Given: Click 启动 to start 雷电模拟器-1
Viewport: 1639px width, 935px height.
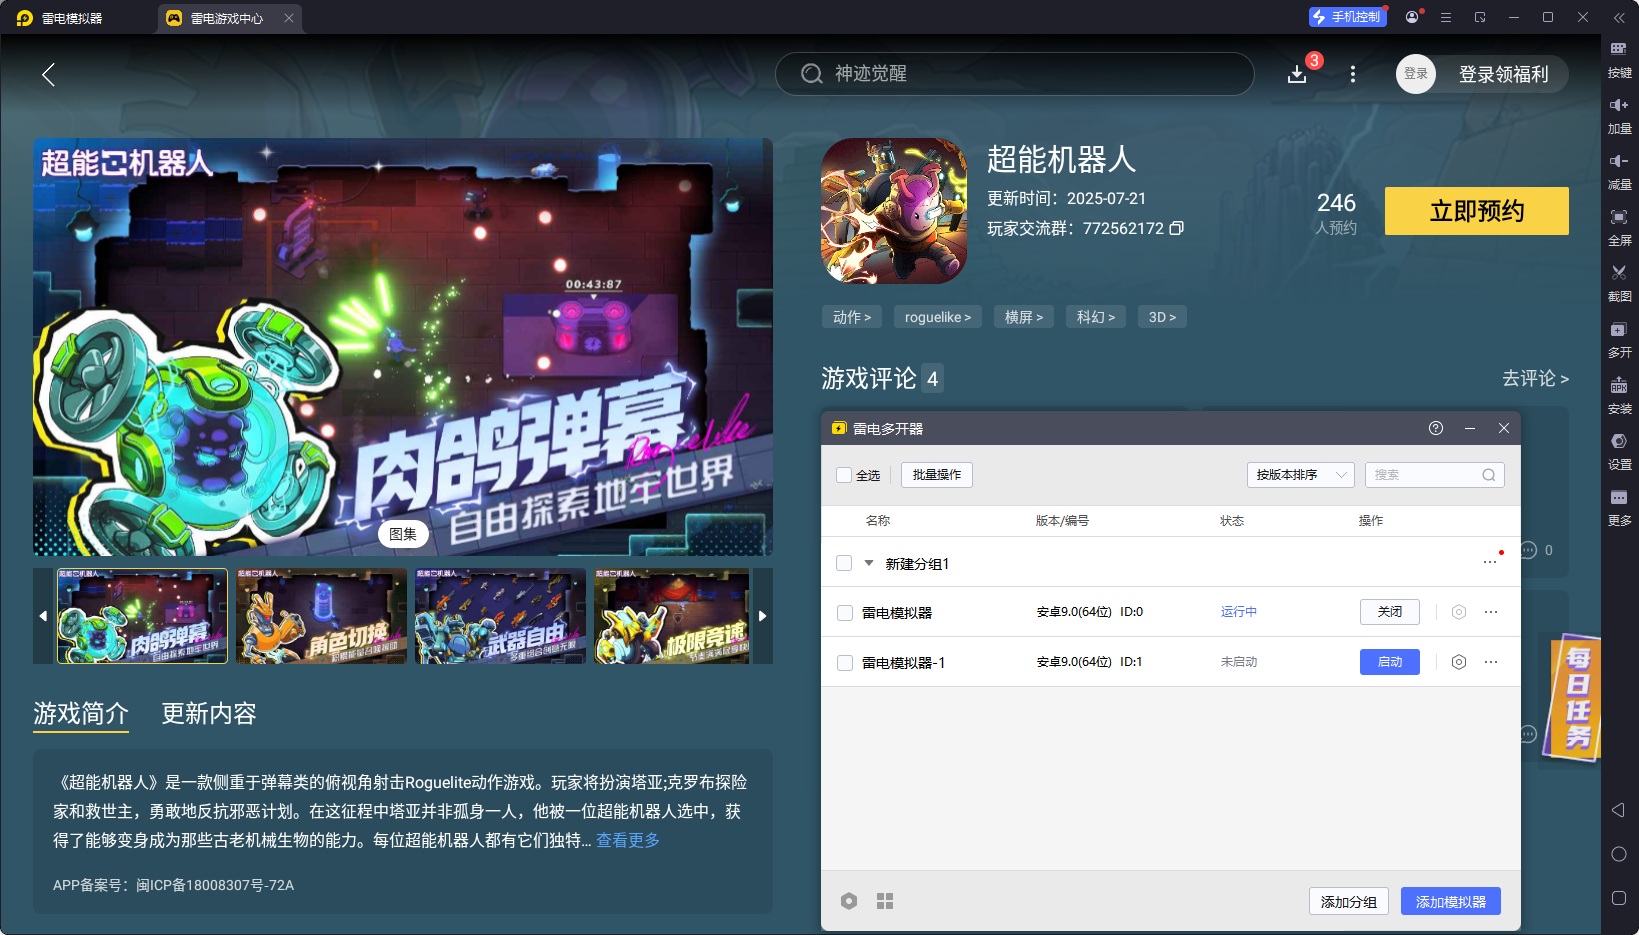Looking at the screenshot, I should [1390, 662].
